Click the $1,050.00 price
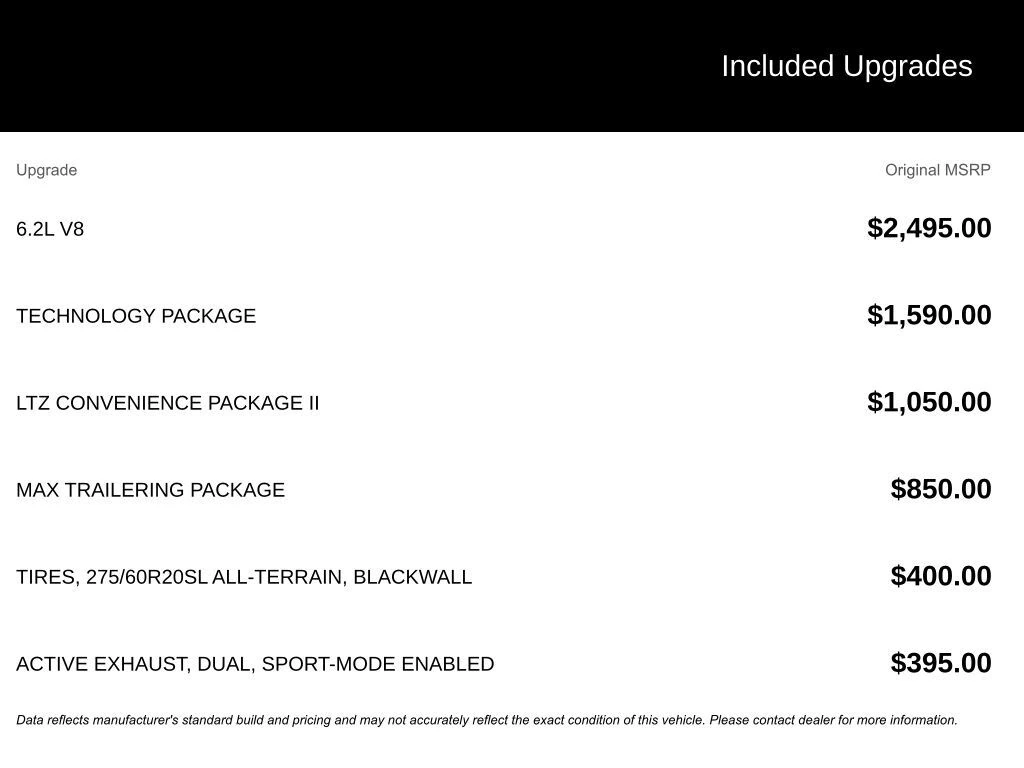This screenshot has width=1024, height=768. point(929,402)
